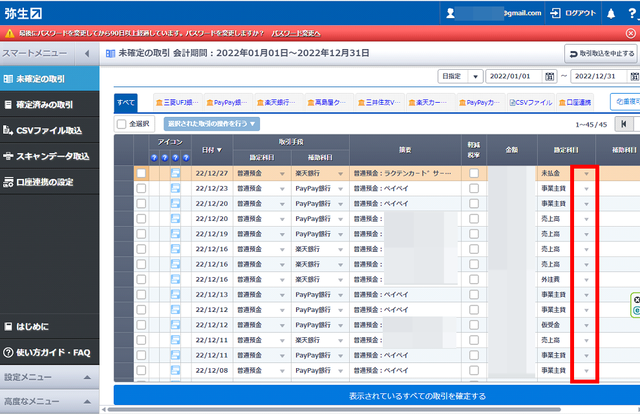Image resolution: width=640 pixels, height=414 pixels.
Task: Open 選択された取引の操作を行う dropdown
Action: (x=211, y=124)
